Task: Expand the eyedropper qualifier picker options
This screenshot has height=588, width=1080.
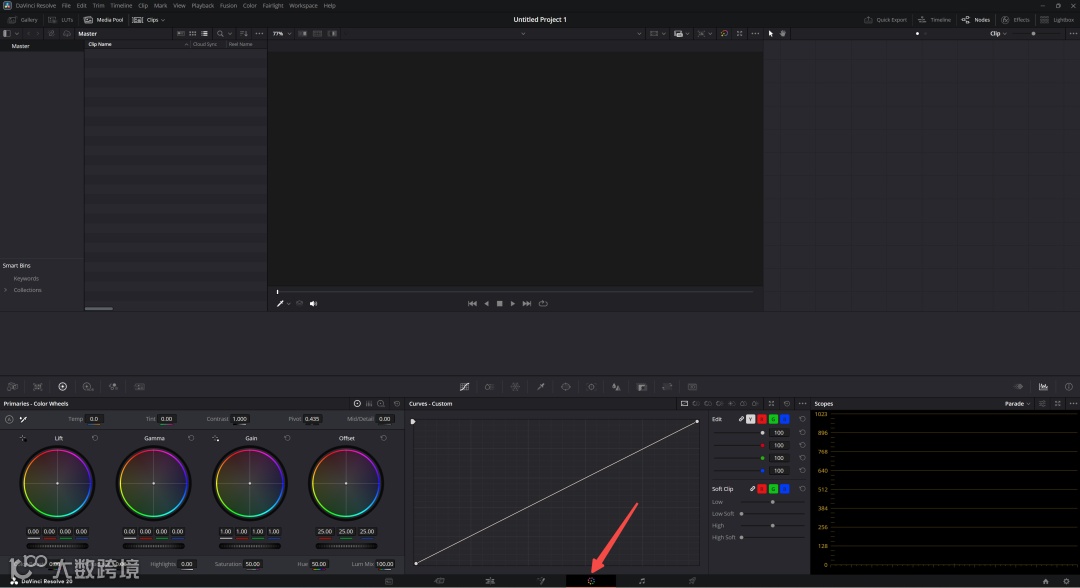Action: [289, 304]
